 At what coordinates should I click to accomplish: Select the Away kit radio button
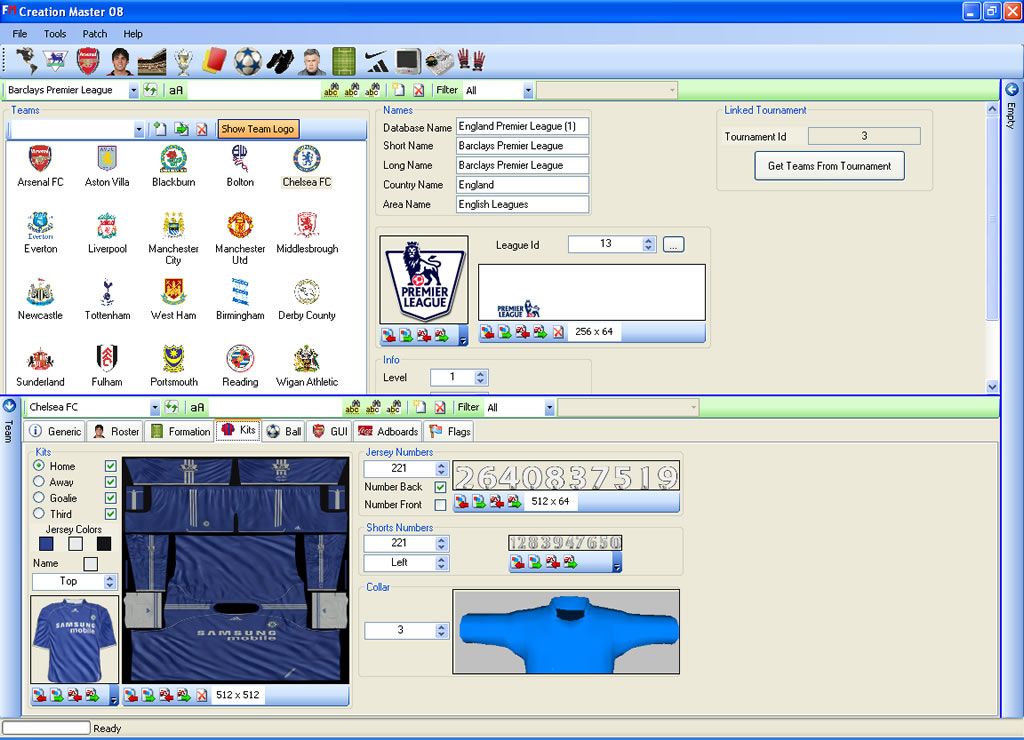39,481
